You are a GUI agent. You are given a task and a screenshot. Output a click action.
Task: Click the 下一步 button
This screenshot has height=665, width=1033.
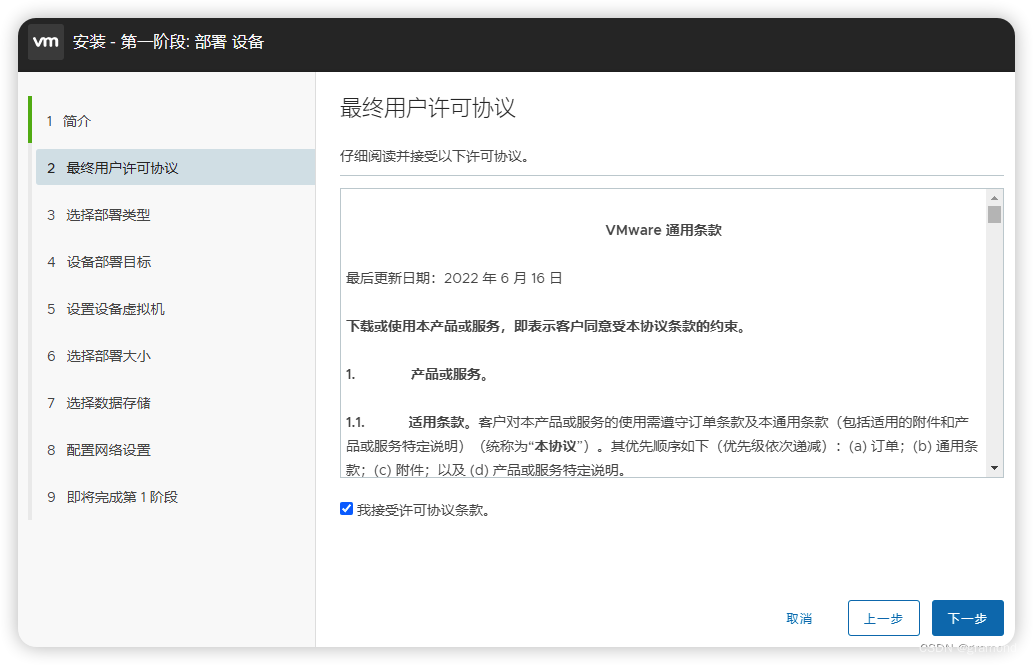(x=968, y=618)
